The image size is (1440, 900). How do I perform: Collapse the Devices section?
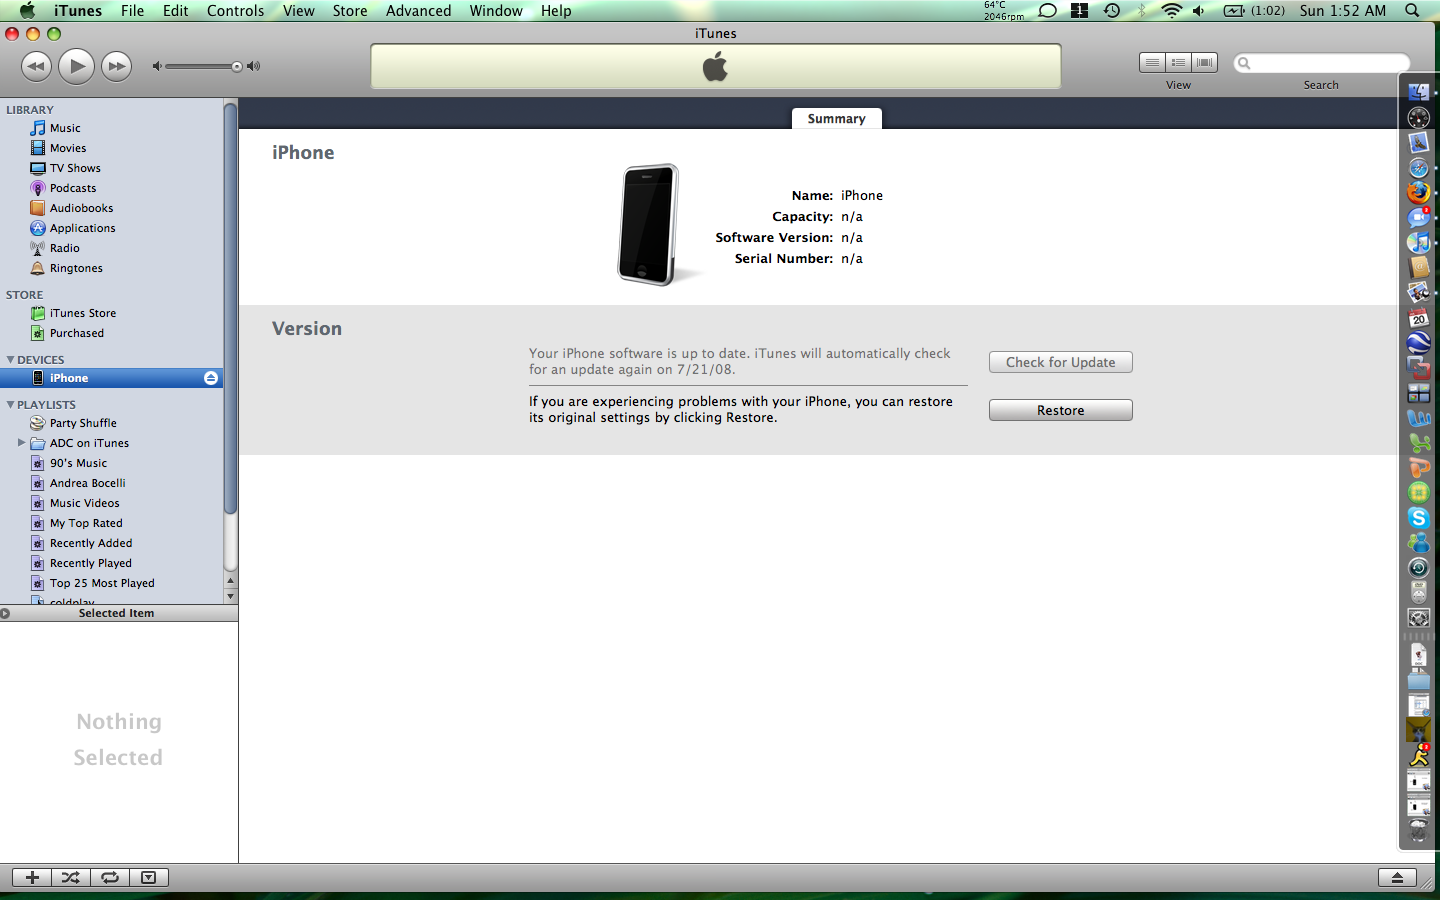pos(11,360)
